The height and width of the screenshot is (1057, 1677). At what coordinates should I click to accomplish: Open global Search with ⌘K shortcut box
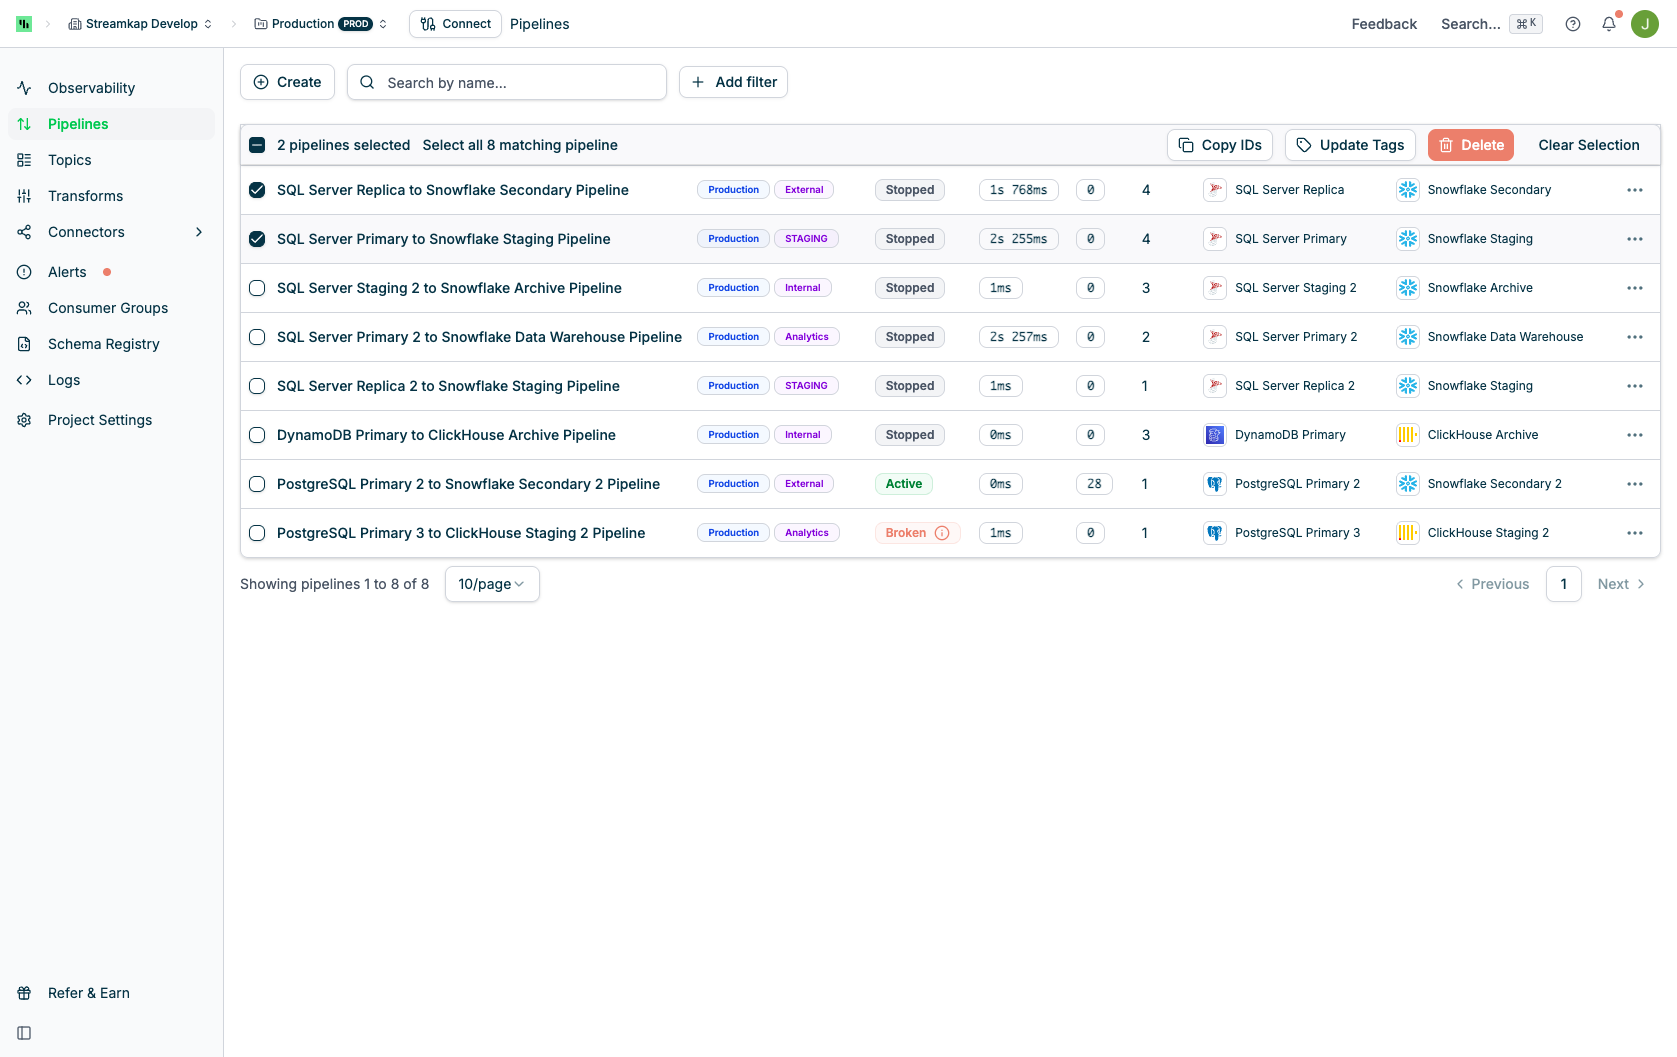pyautogui.click(x=1491, y=24)
